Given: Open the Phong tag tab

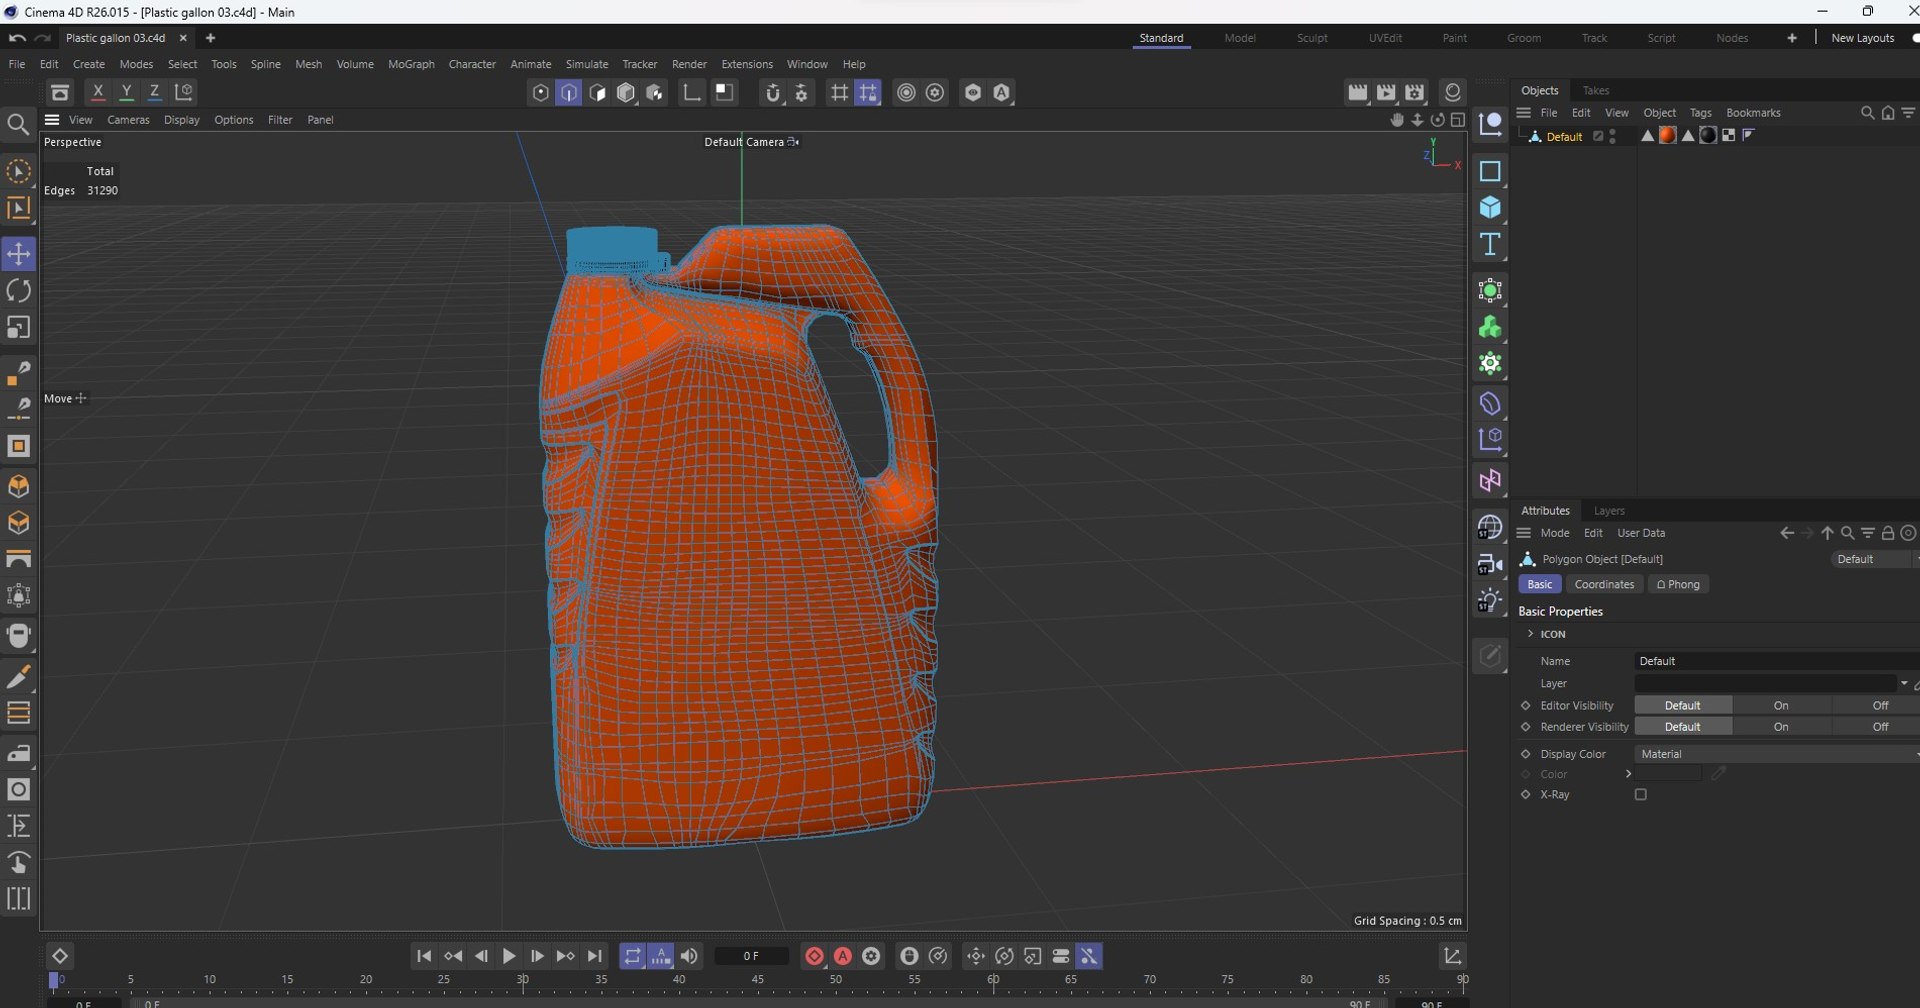Looking at the screenshot, I should click(x=1679, y=585).
